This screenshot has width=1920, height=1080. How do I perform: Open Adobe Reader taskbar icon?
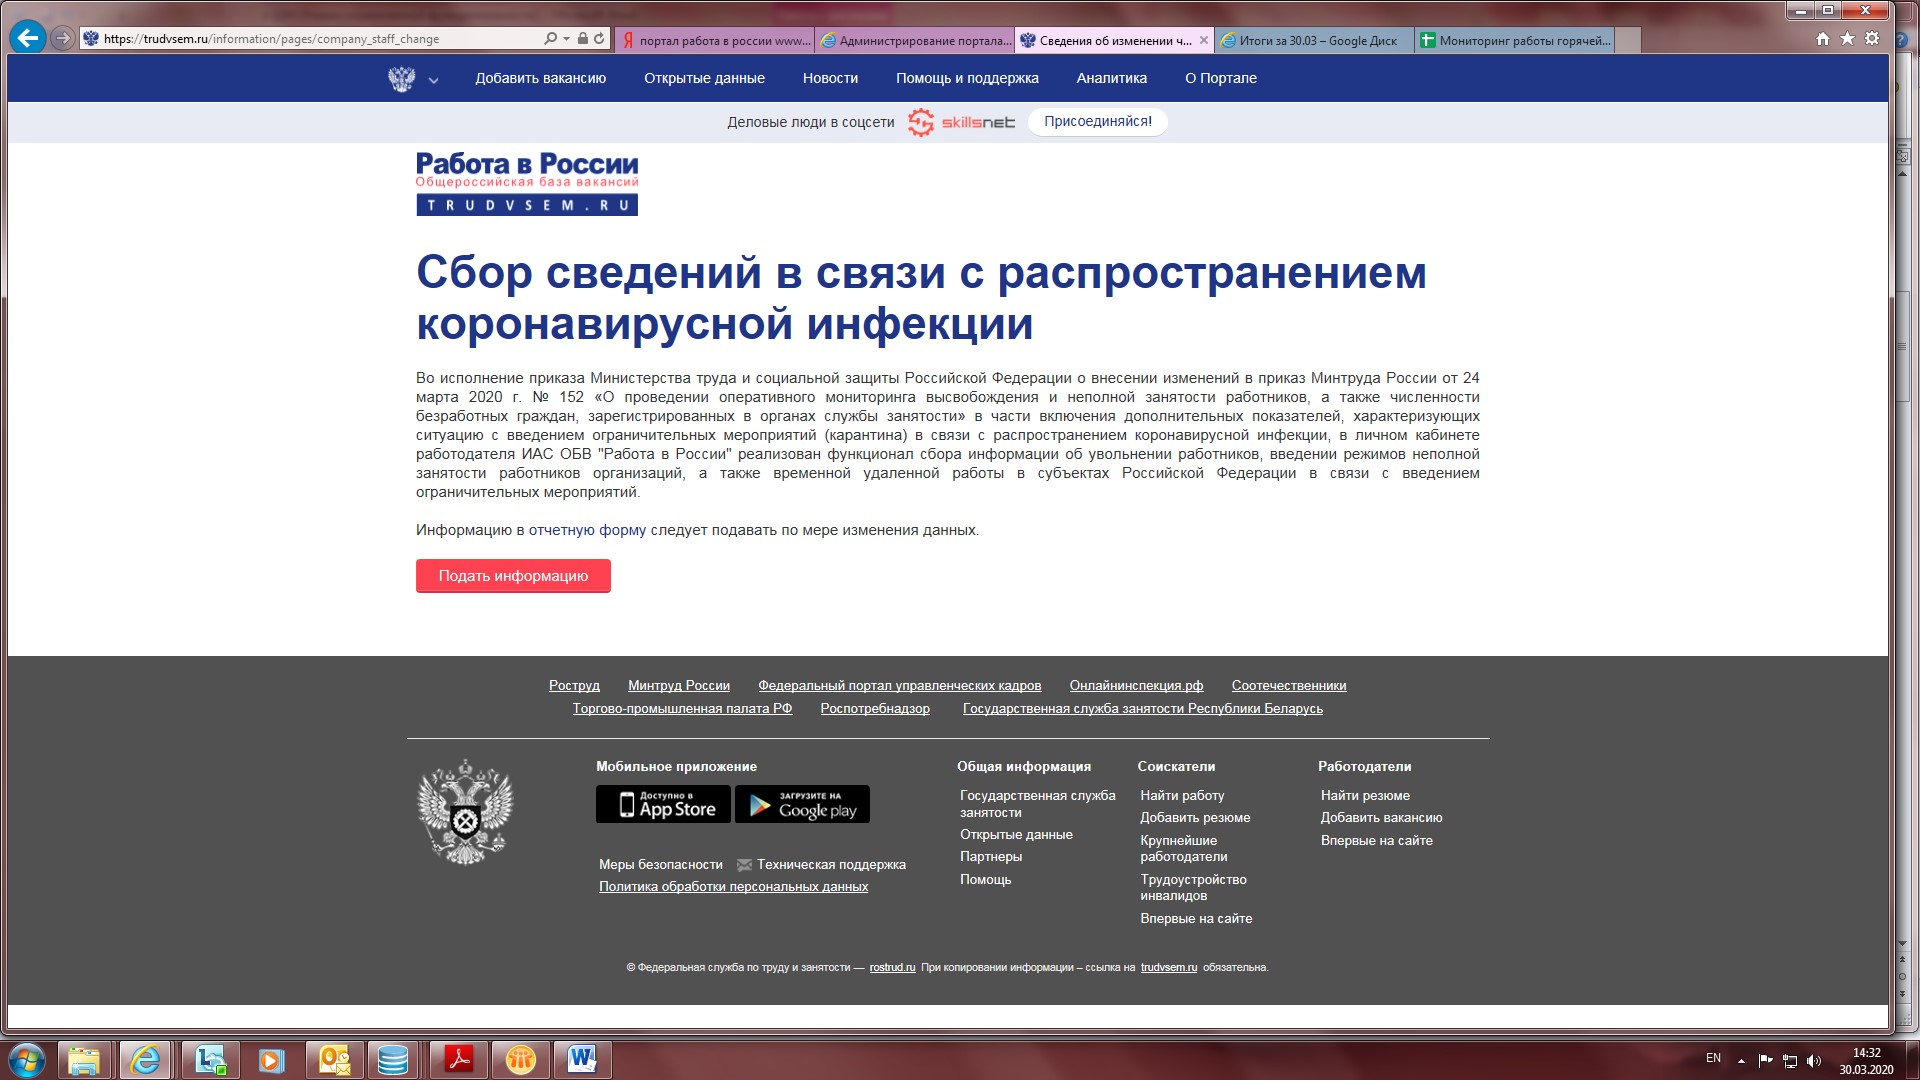click(459, 1060)
